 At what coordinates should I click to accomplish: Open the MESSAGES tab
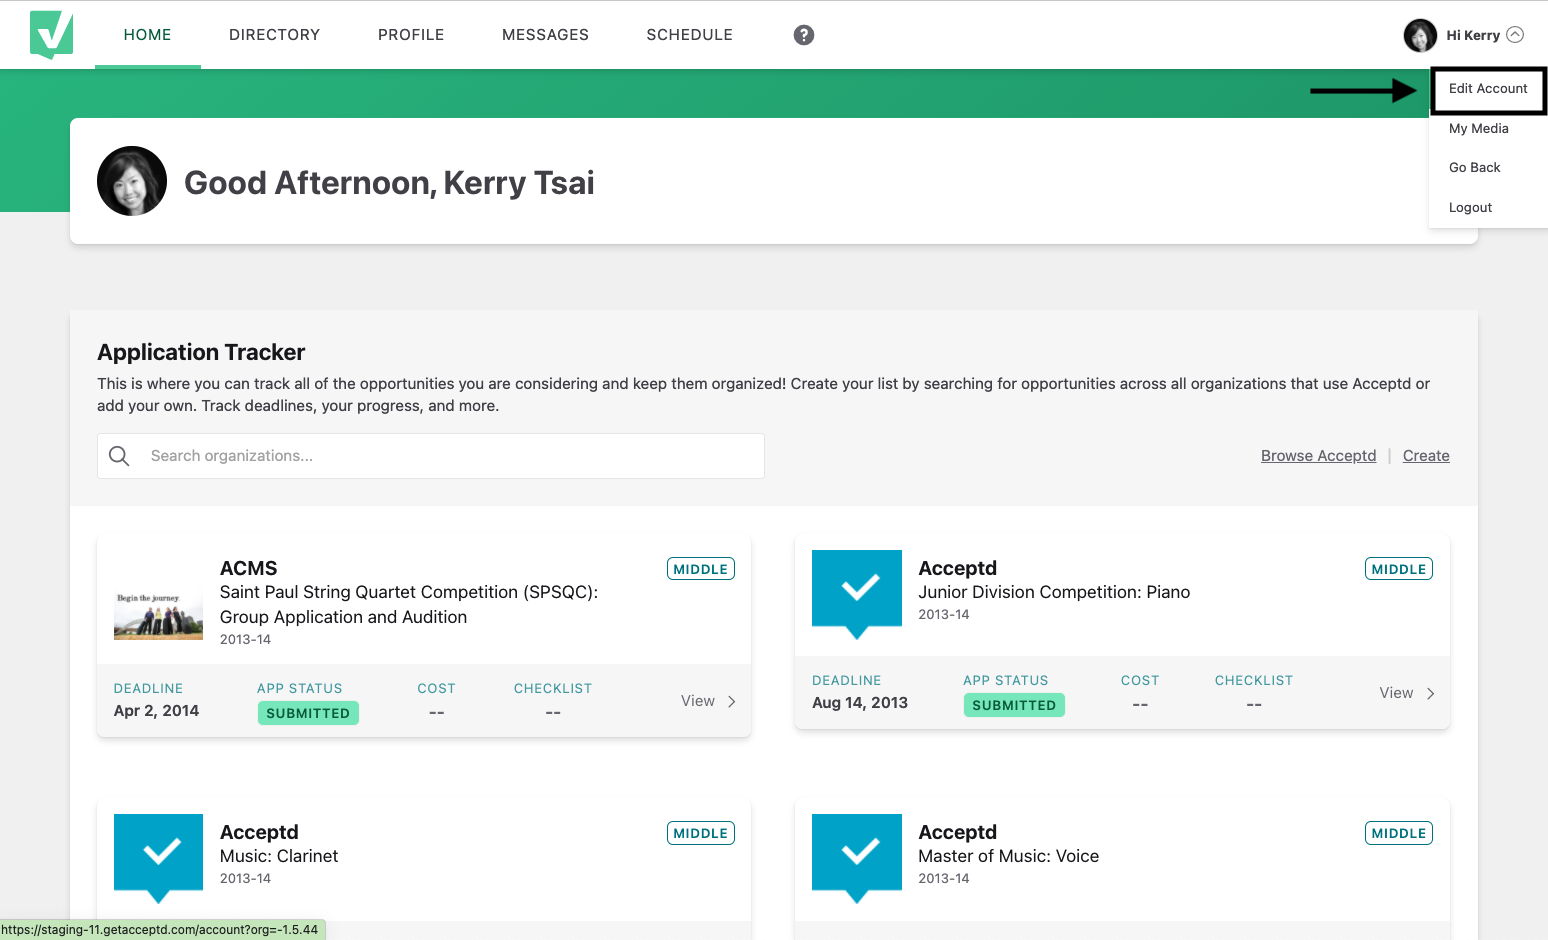click(546, 35)
